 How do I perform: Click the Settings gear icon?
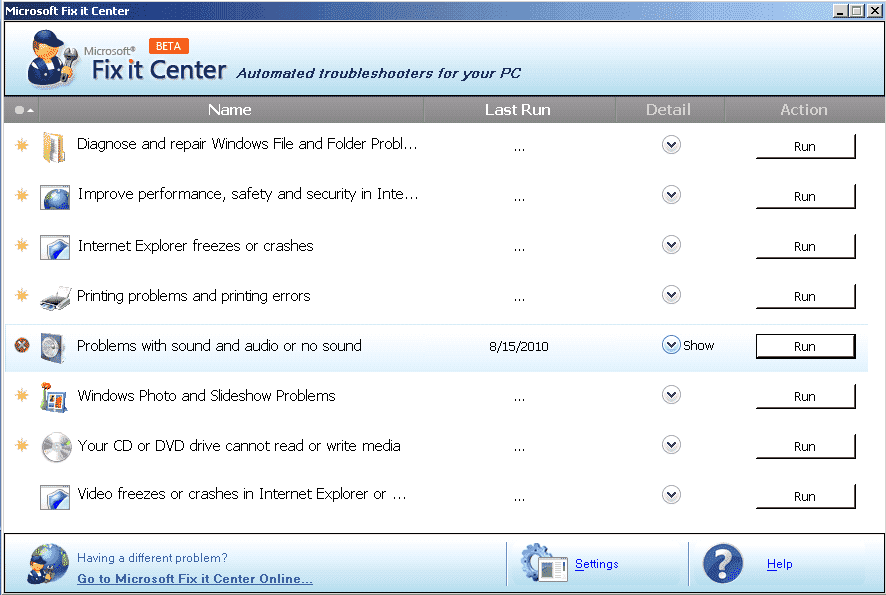[x=544, y=563]
